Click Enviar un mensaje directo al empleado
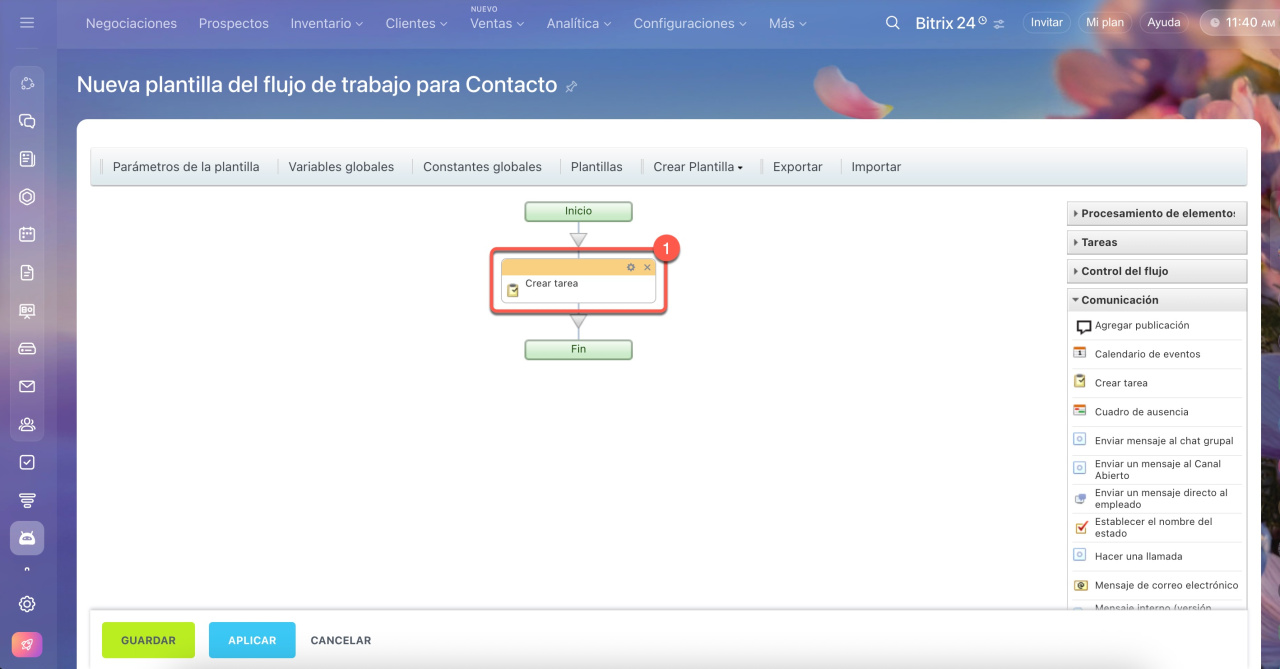The height and width of the screenshot is (669, 1280). (x=1161, y=498)
